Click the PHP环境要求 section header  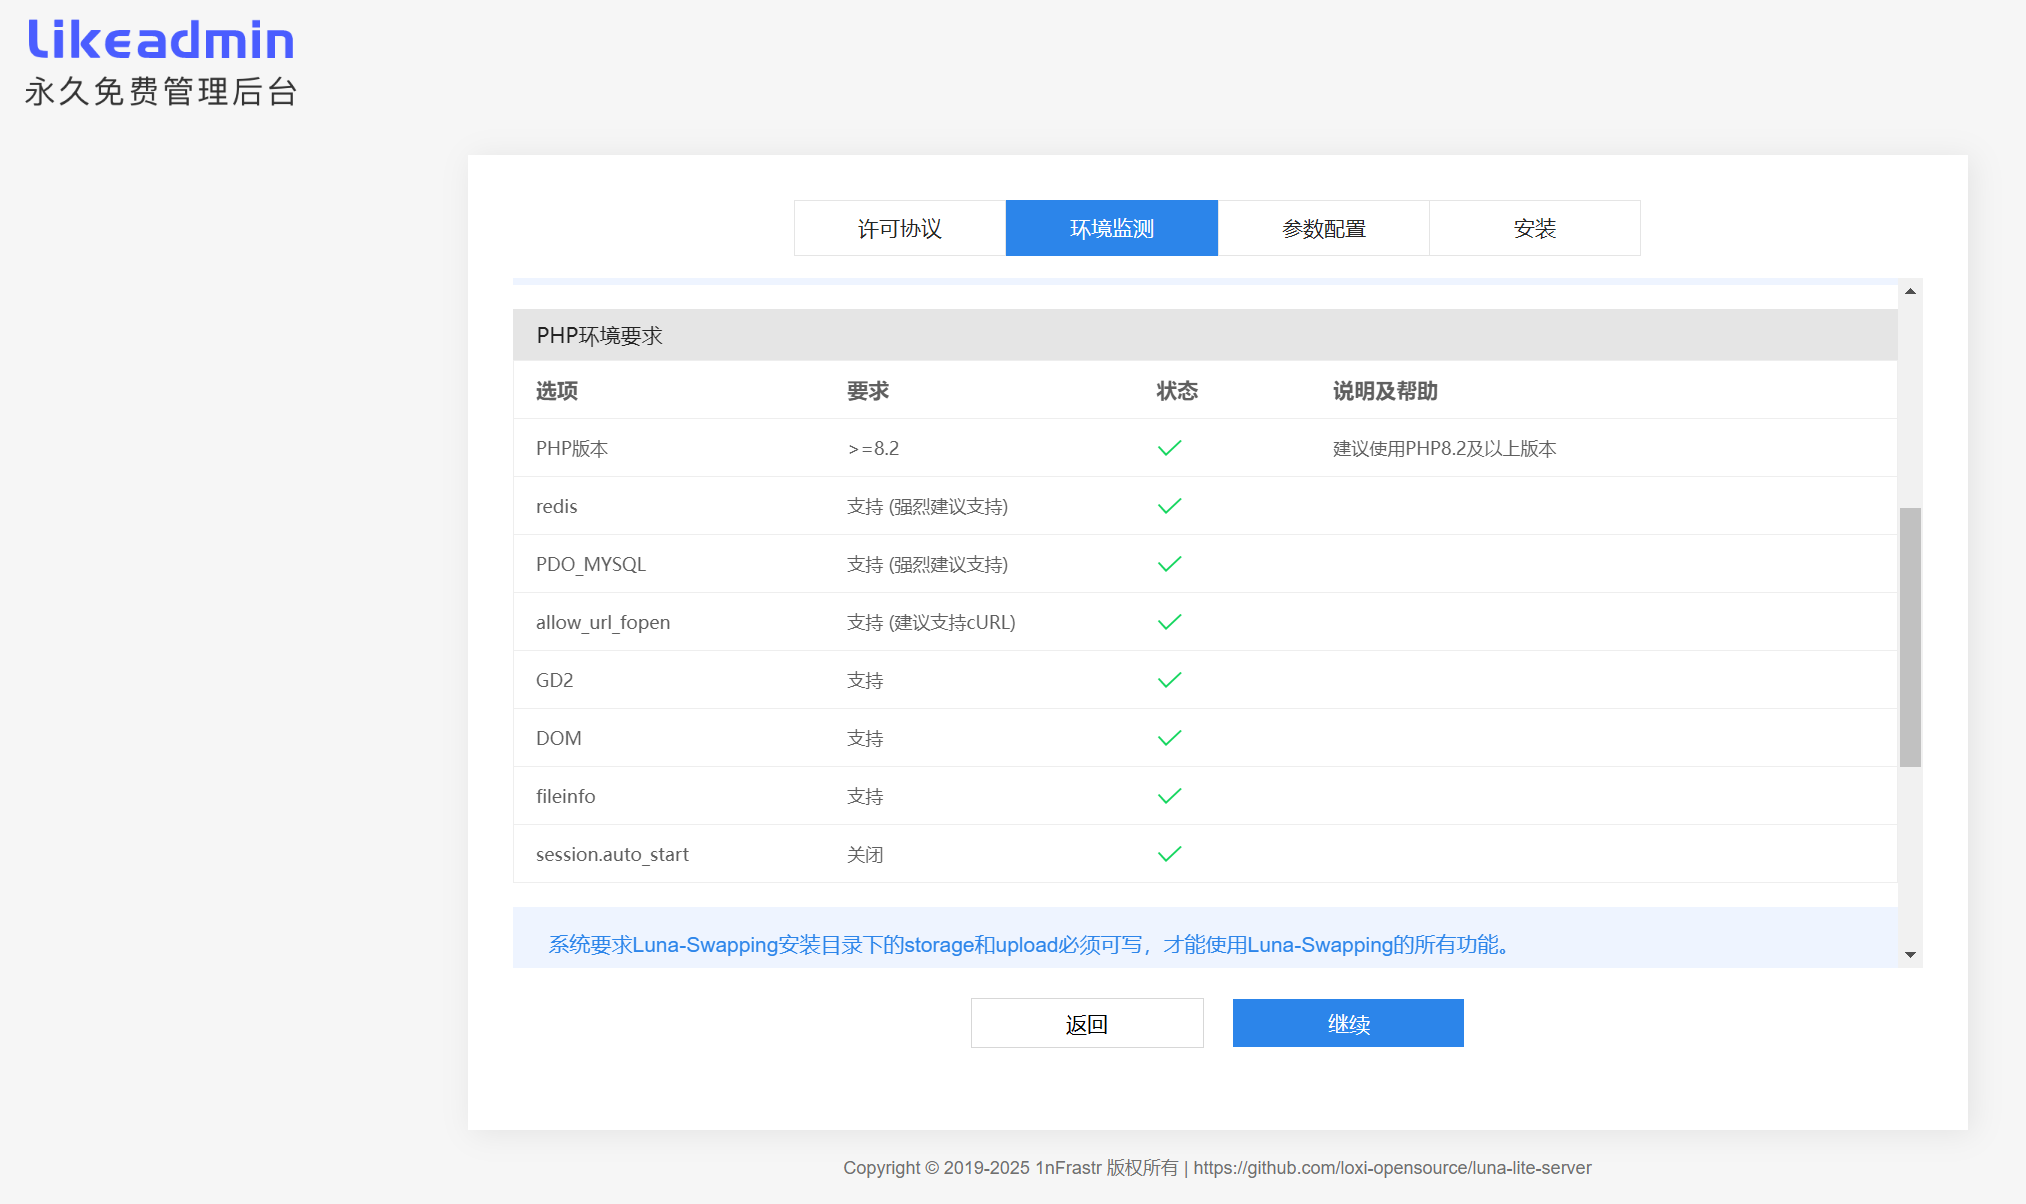[599, 335]
